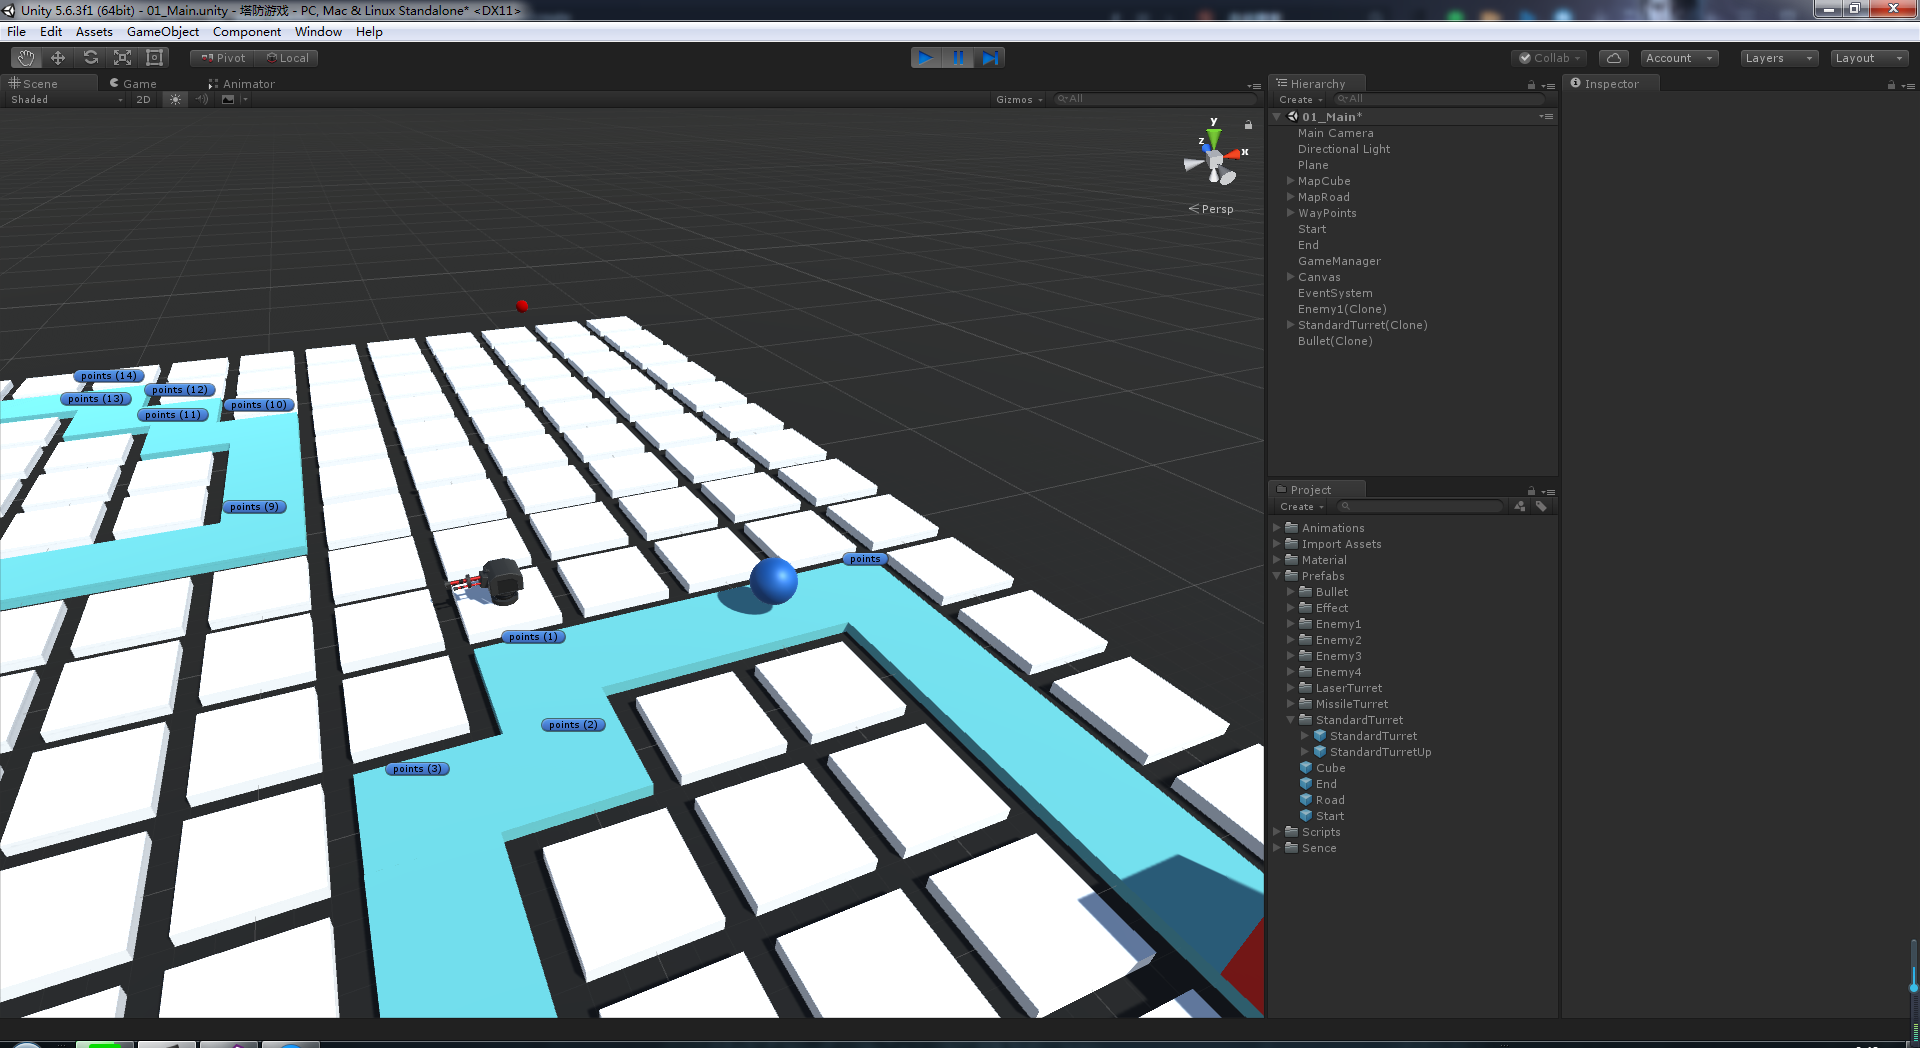Screen dimensions: 1920x1048
Task: Open the Component menu
Action: click(x=247, y=32)
